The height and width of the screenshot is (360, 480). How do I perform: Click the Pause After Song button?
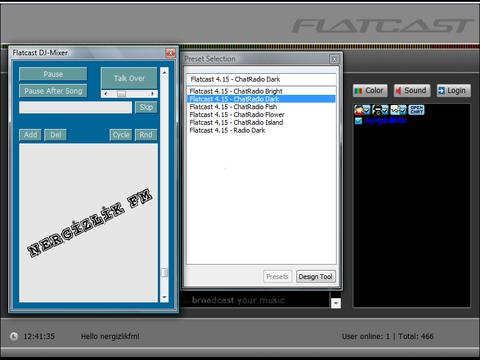coord(53,91)
